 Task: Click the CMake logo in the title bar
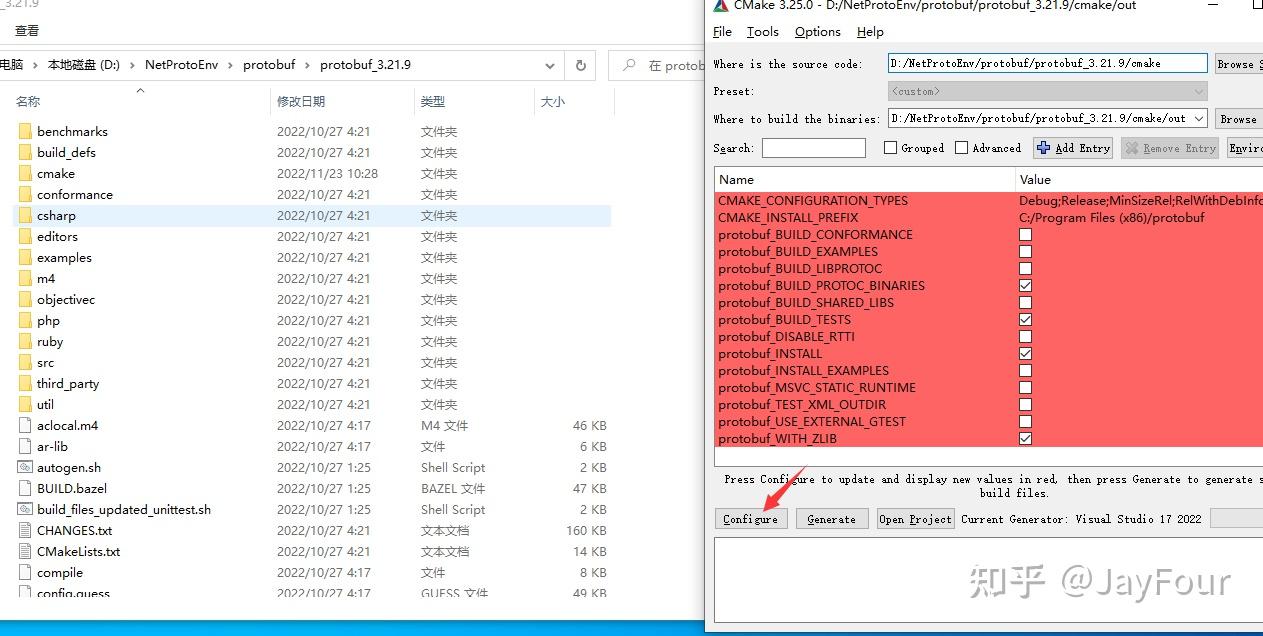coord(719,6)
